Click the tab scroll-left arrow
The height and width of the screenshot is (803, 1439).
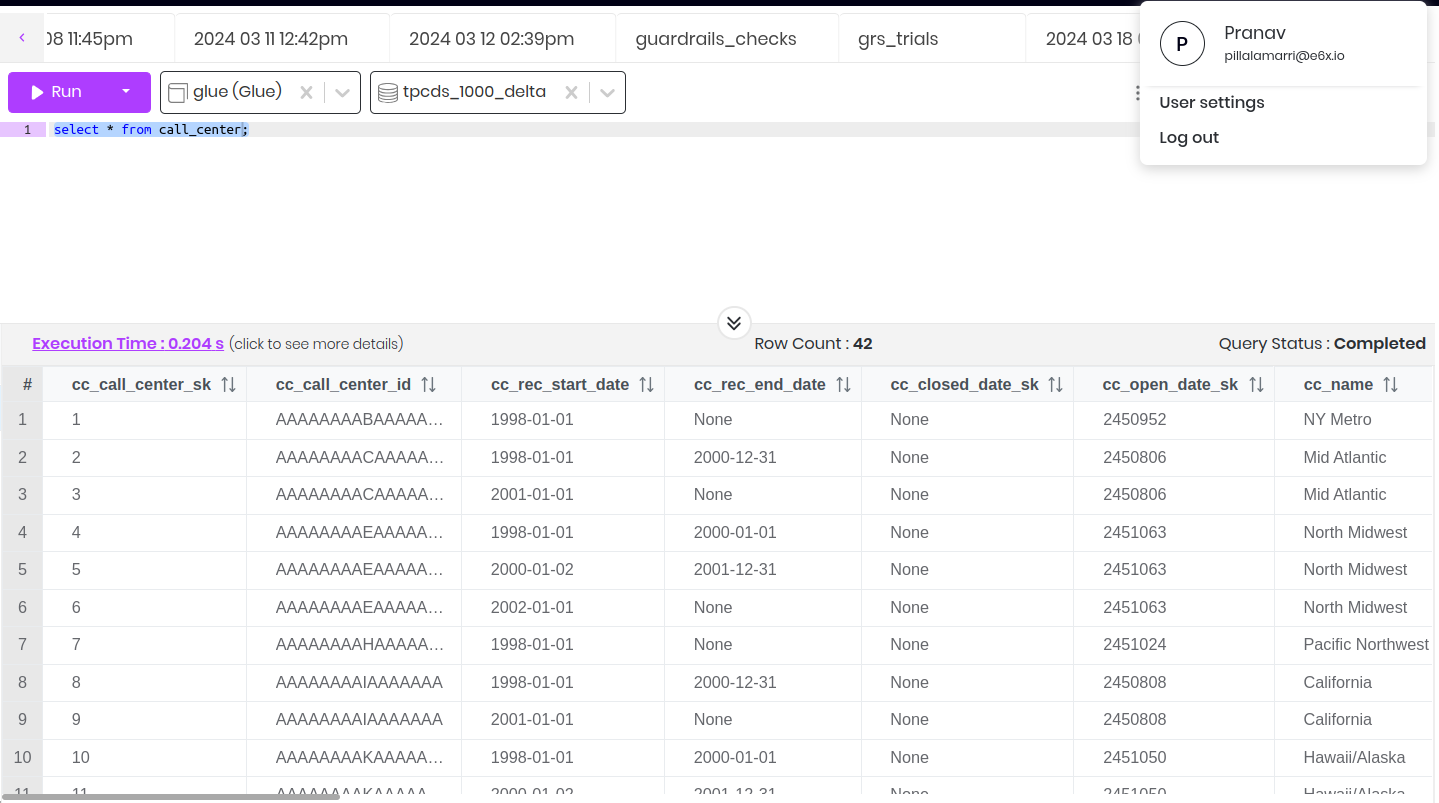22,38
